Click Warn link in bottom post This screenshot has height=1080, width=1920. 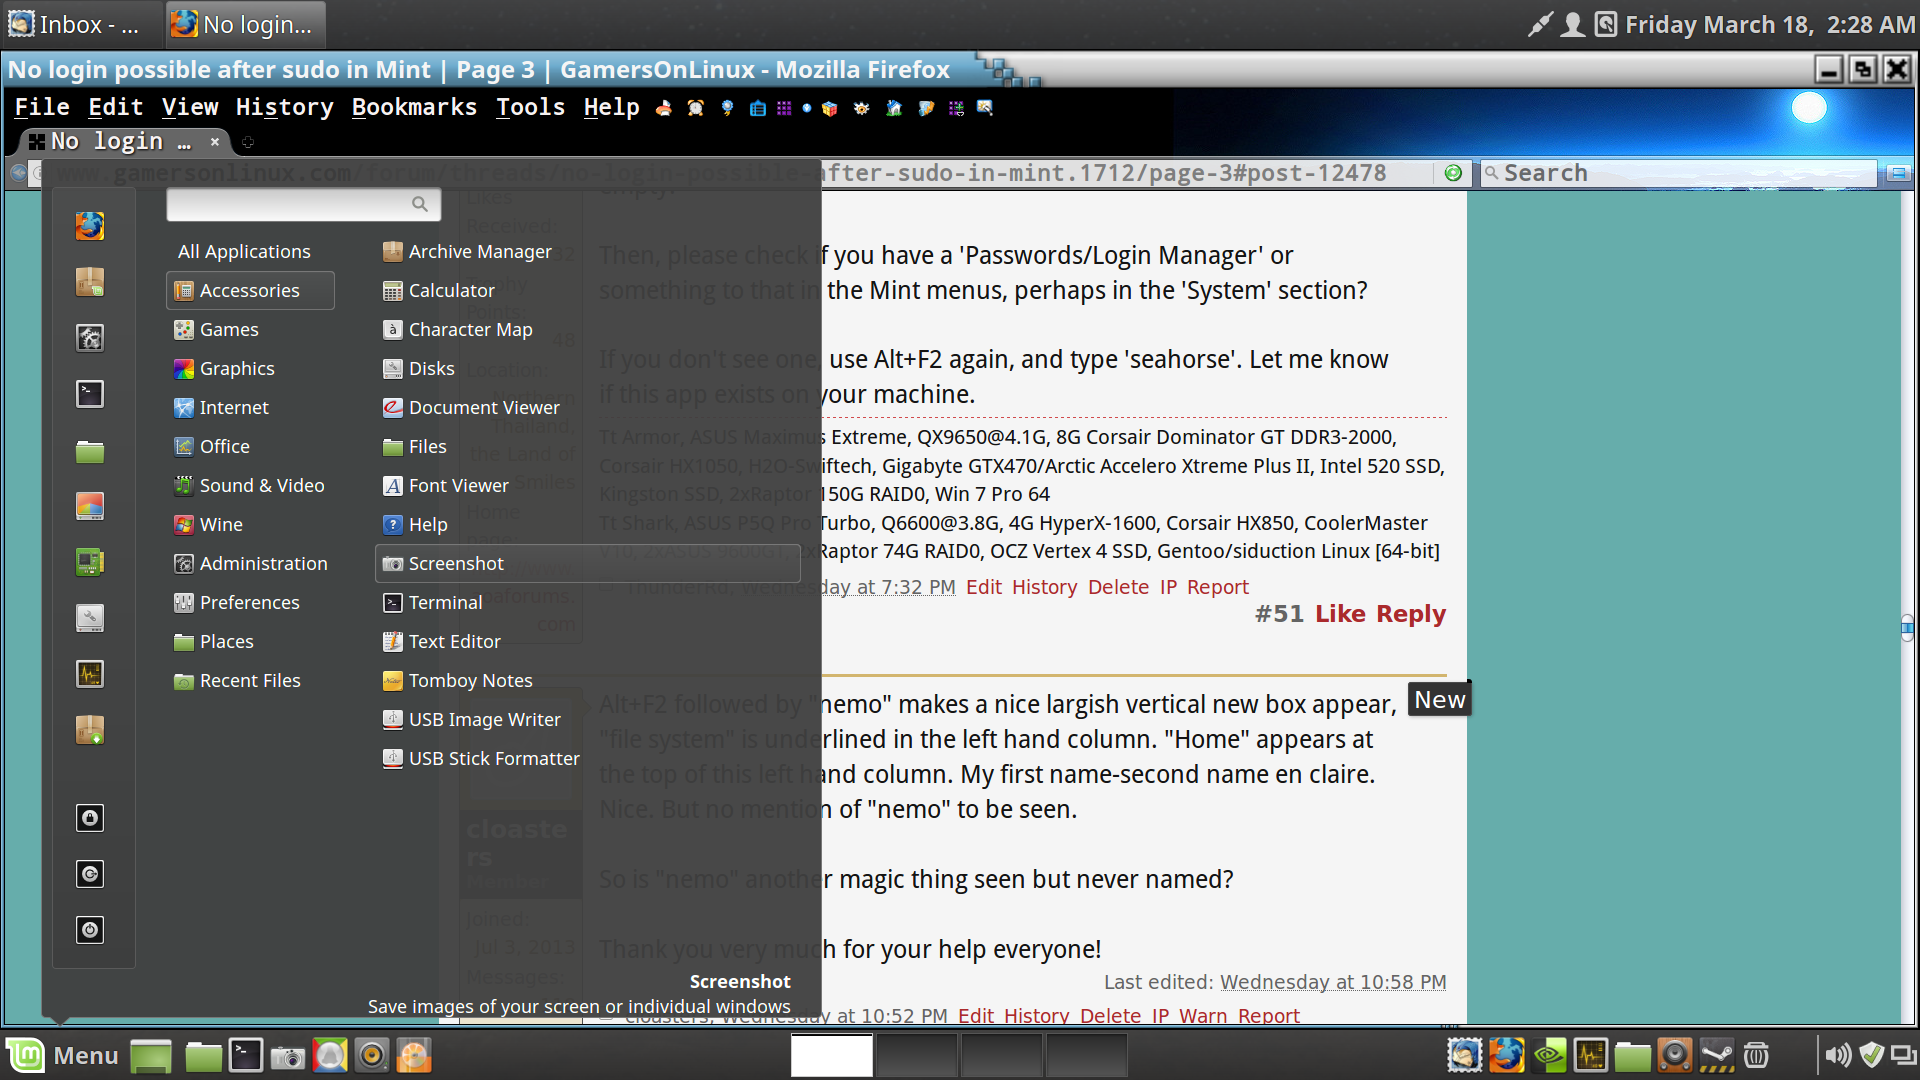tap(1203, 1016)
